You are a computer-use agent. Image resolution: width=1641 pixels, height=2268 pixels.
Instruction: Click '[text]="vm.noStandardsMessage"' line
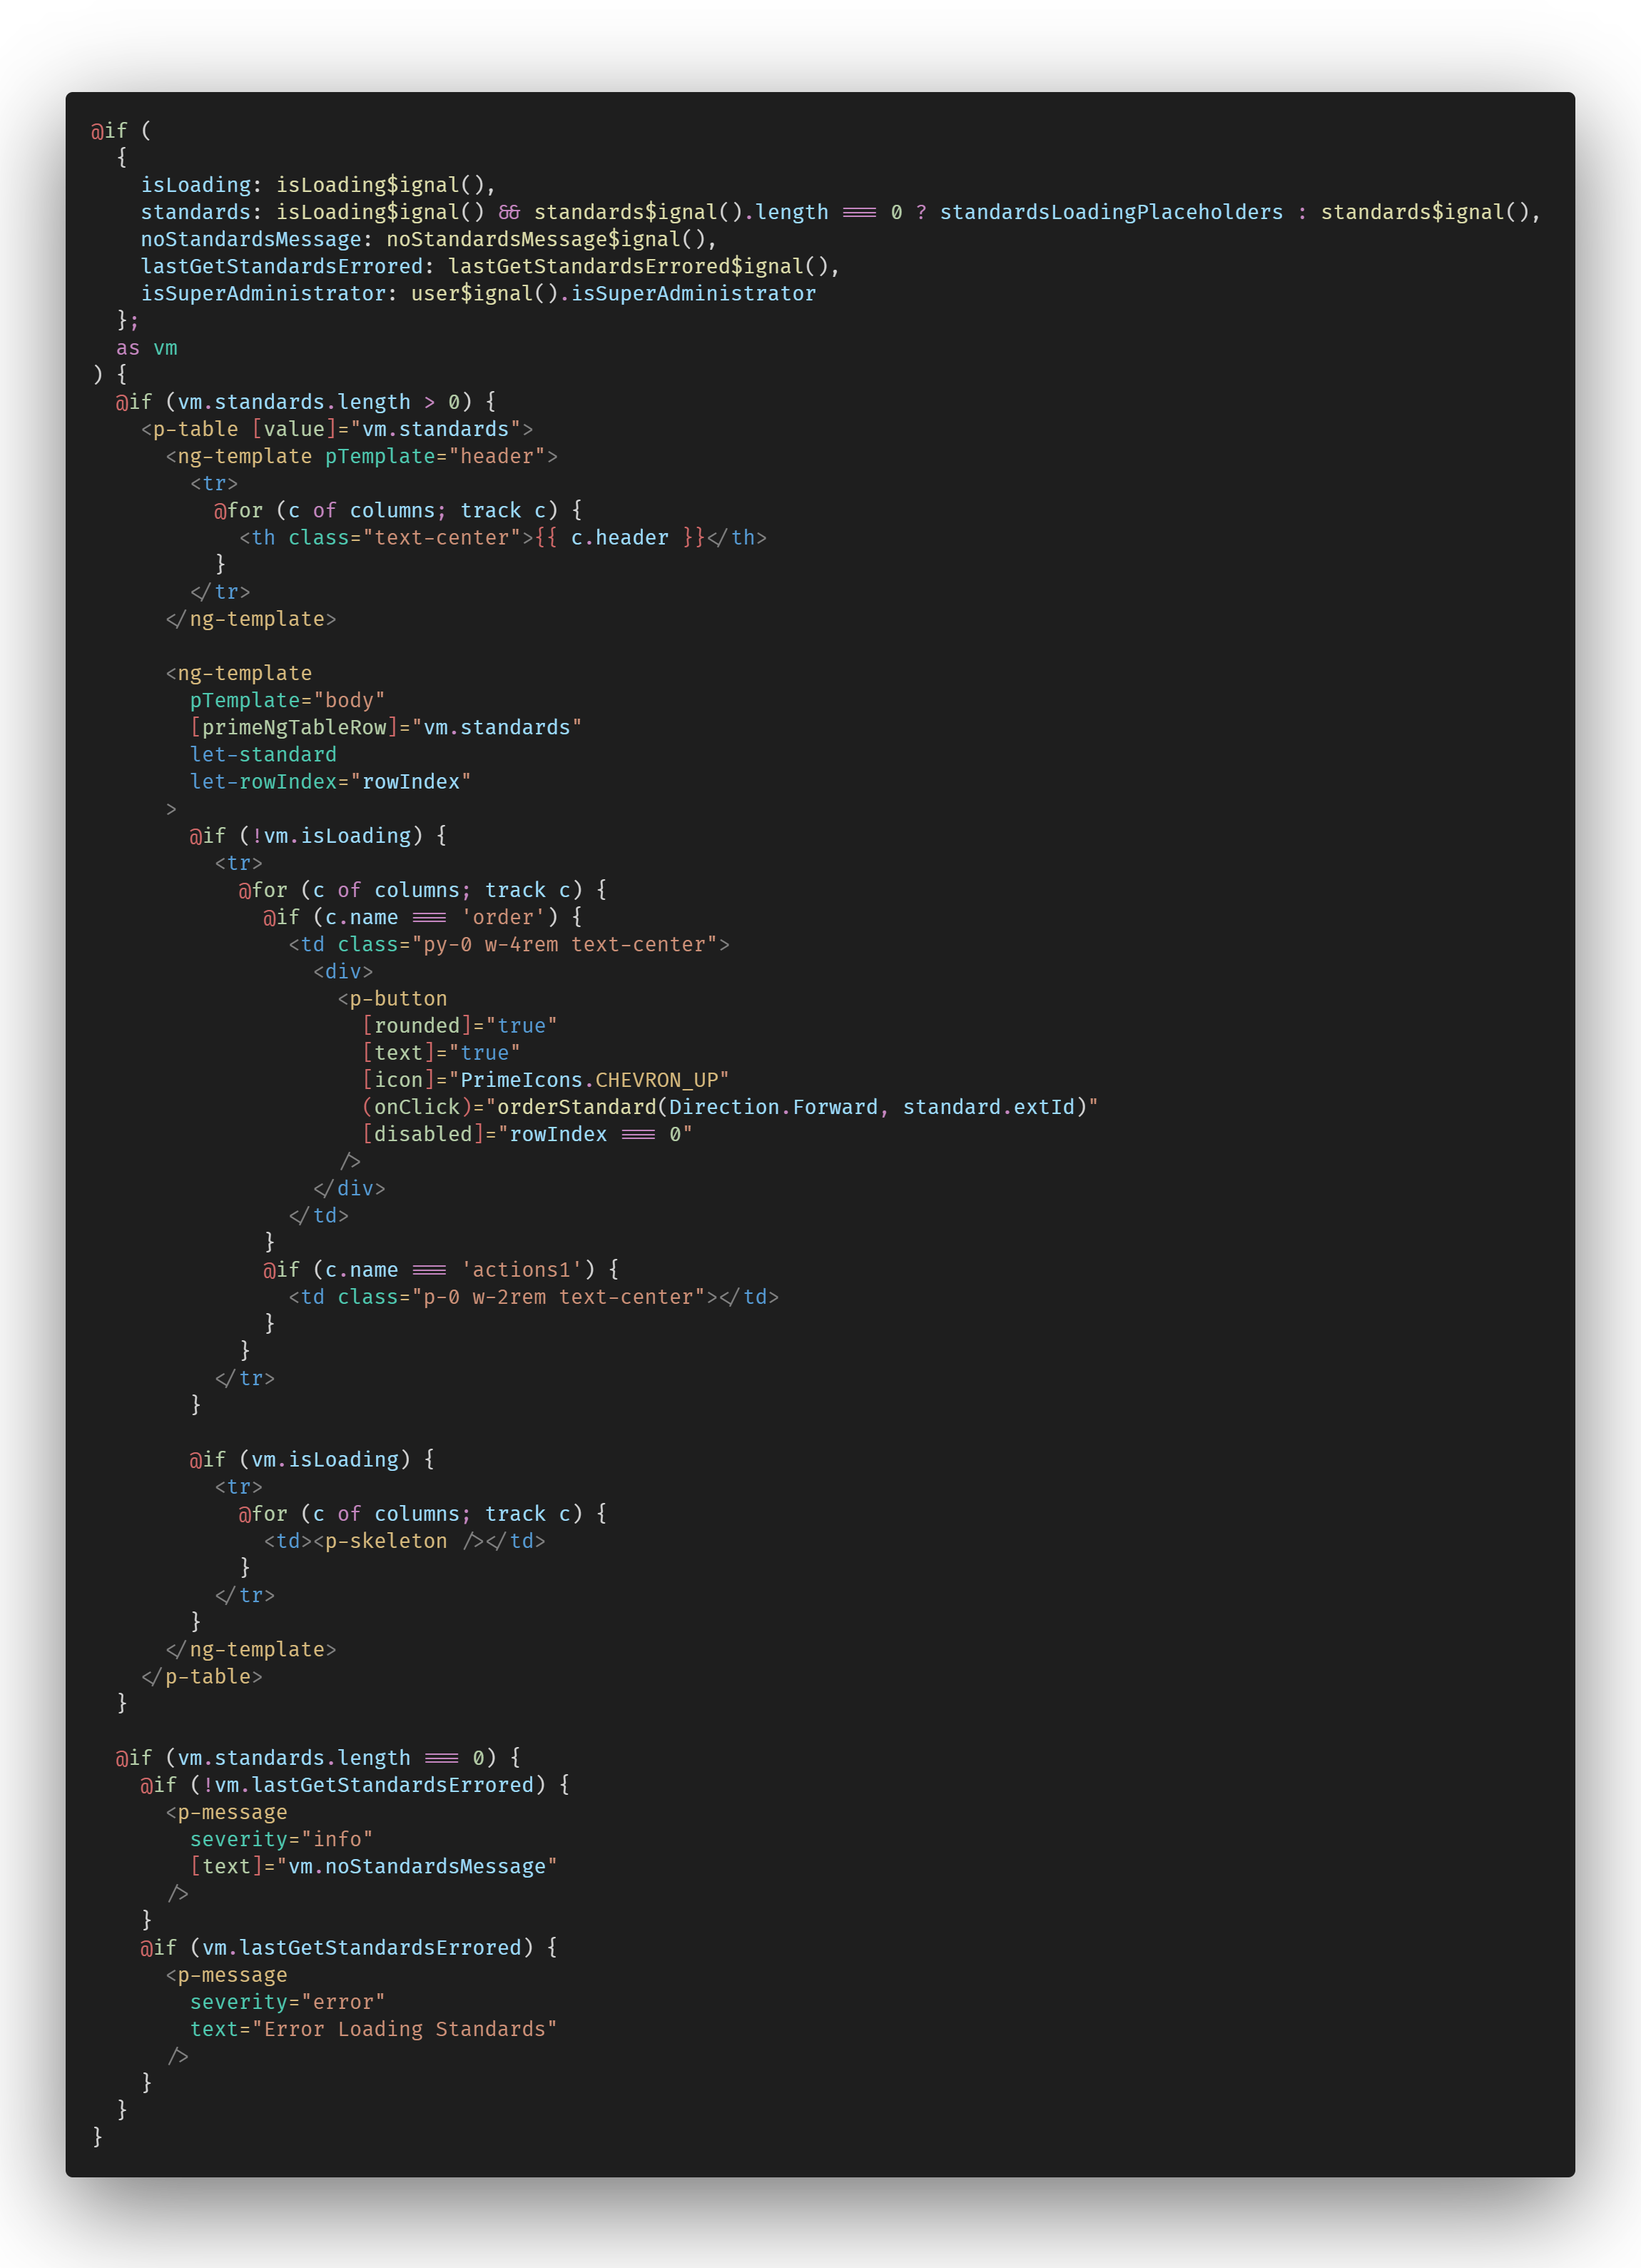[x=374, y=1866]
